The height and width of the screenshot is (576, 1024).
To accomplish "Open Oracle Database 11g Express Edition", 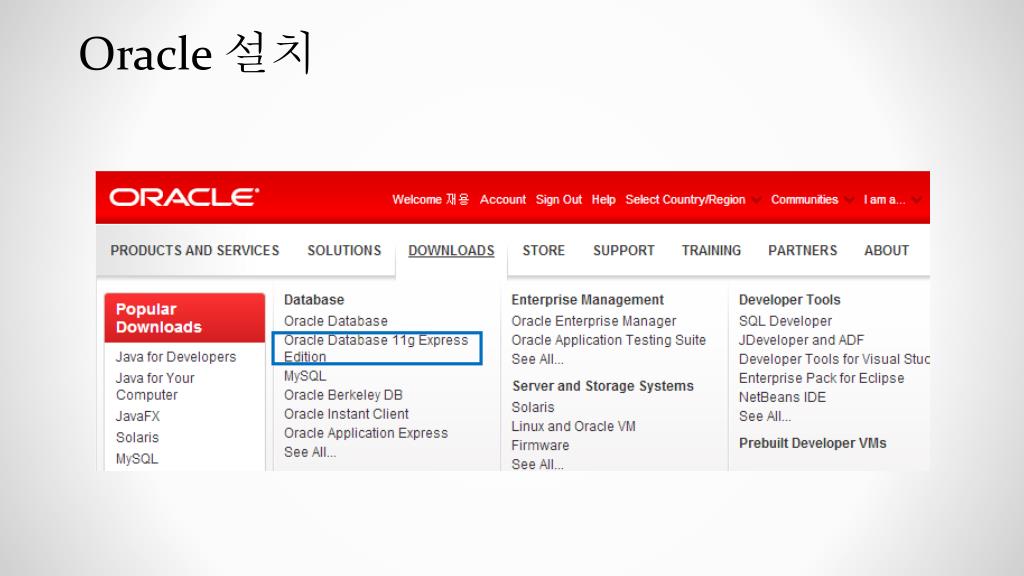I will [x=376, y=348].
